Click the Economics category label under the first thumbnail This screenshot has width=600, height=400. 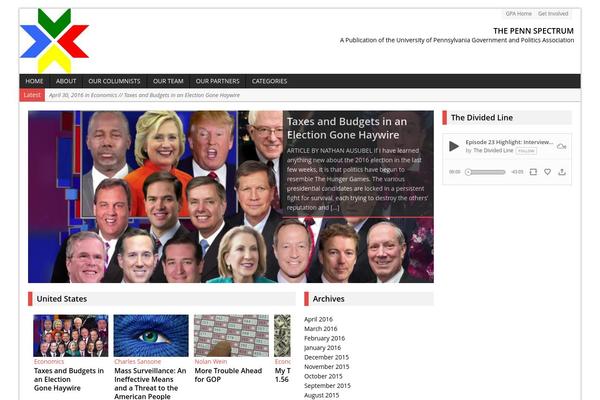pyautogui.click(x=49, y=361)
